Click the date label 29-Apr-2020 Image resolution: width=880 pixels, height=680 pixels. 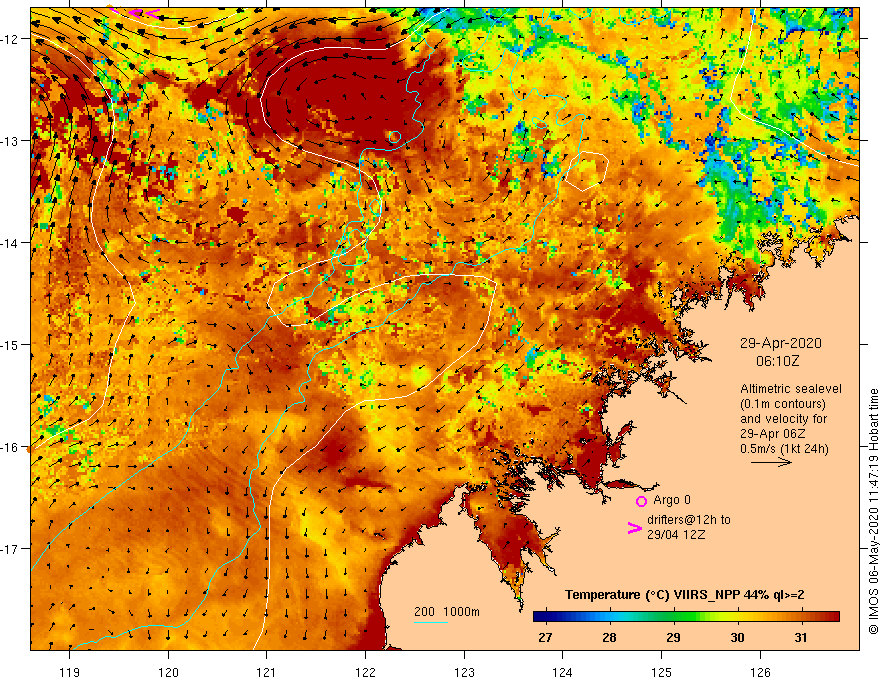point(780,343)
